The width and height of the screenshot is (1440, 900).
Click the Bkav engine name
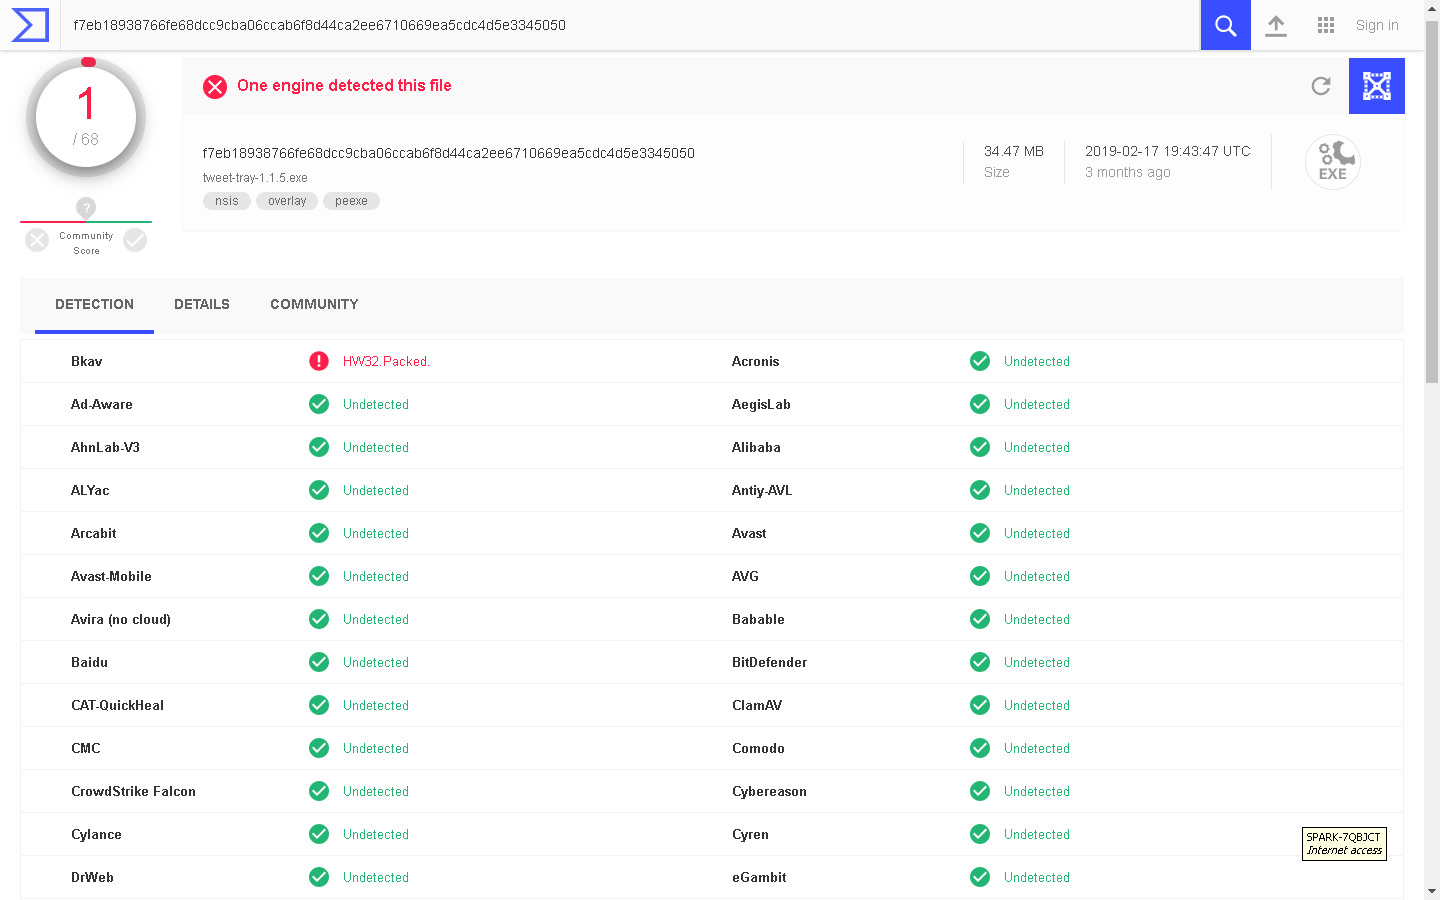[87, 362]
